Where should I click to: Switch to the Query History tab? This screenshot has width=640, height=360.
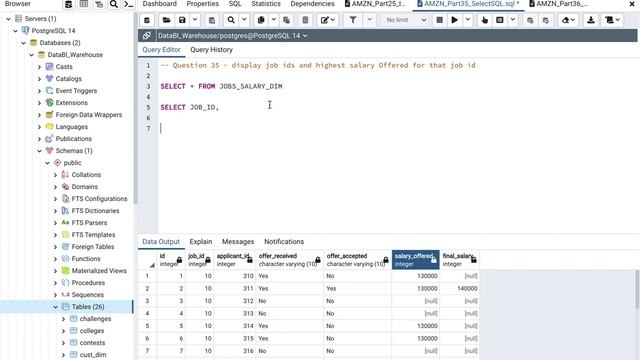point(211,50)
